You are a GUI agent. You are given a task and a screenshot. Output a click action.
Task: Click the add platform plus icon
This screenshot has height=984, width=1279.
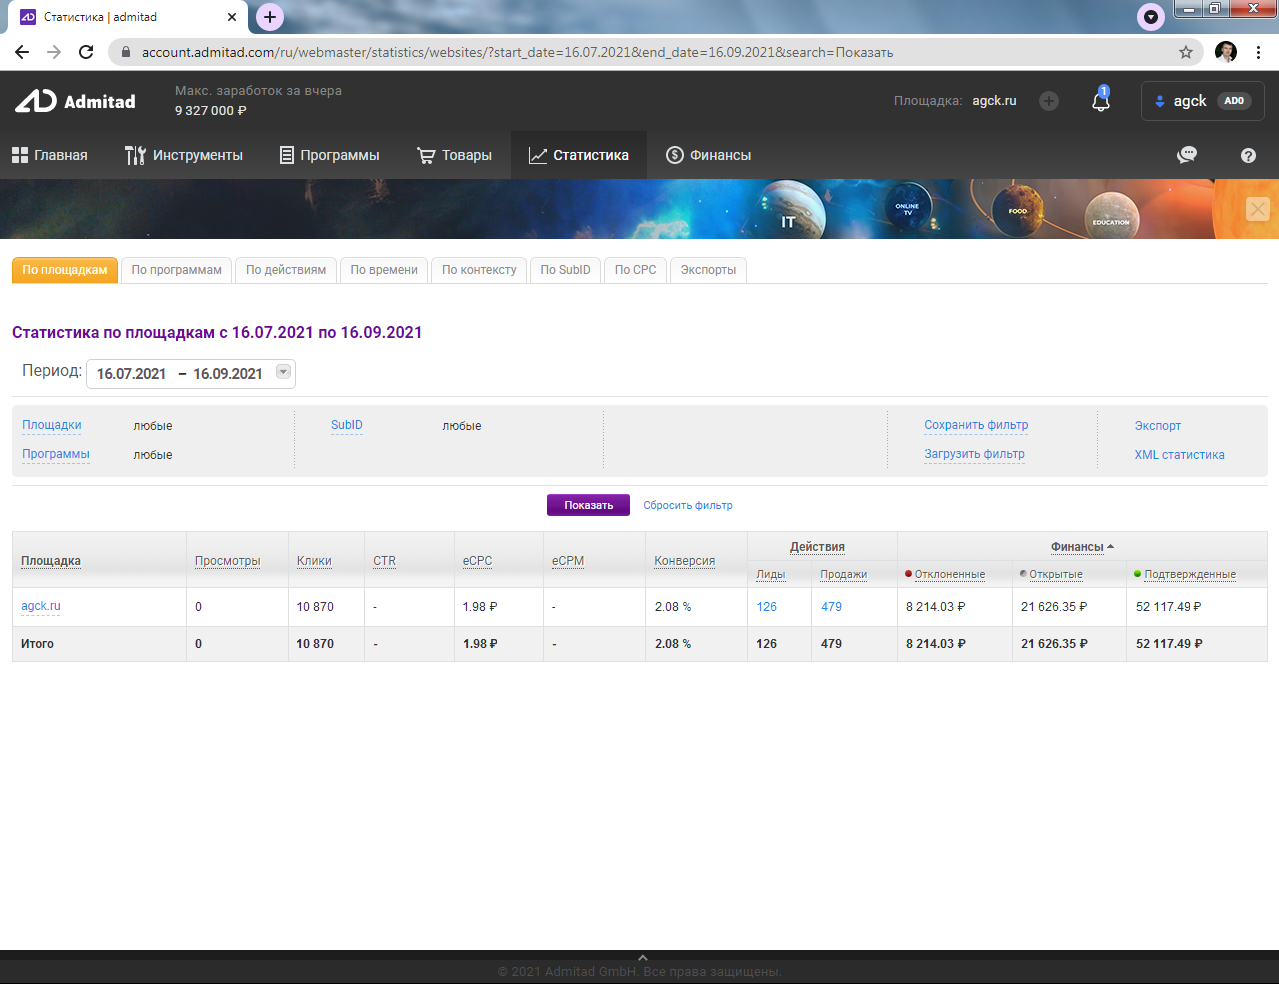[x=1048, y=101]
